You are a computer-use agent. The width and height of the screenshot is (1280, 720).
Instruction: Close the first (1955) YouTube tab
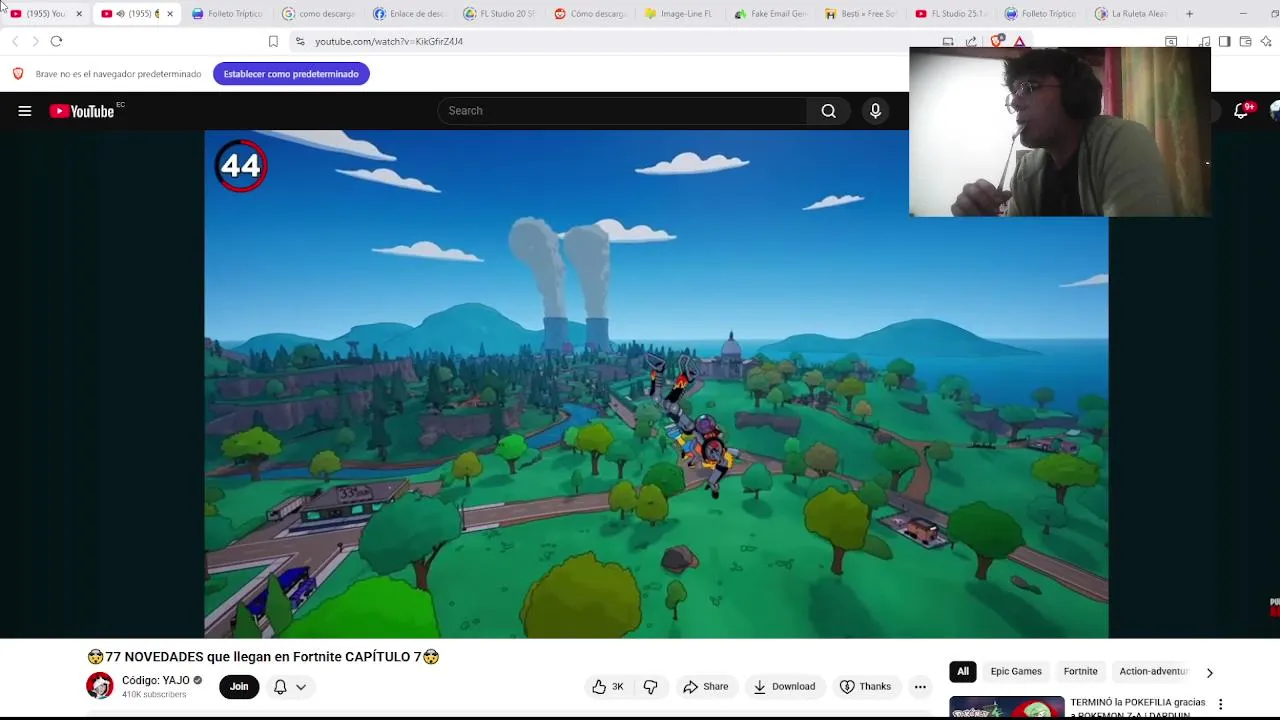(x=79, y=13)
